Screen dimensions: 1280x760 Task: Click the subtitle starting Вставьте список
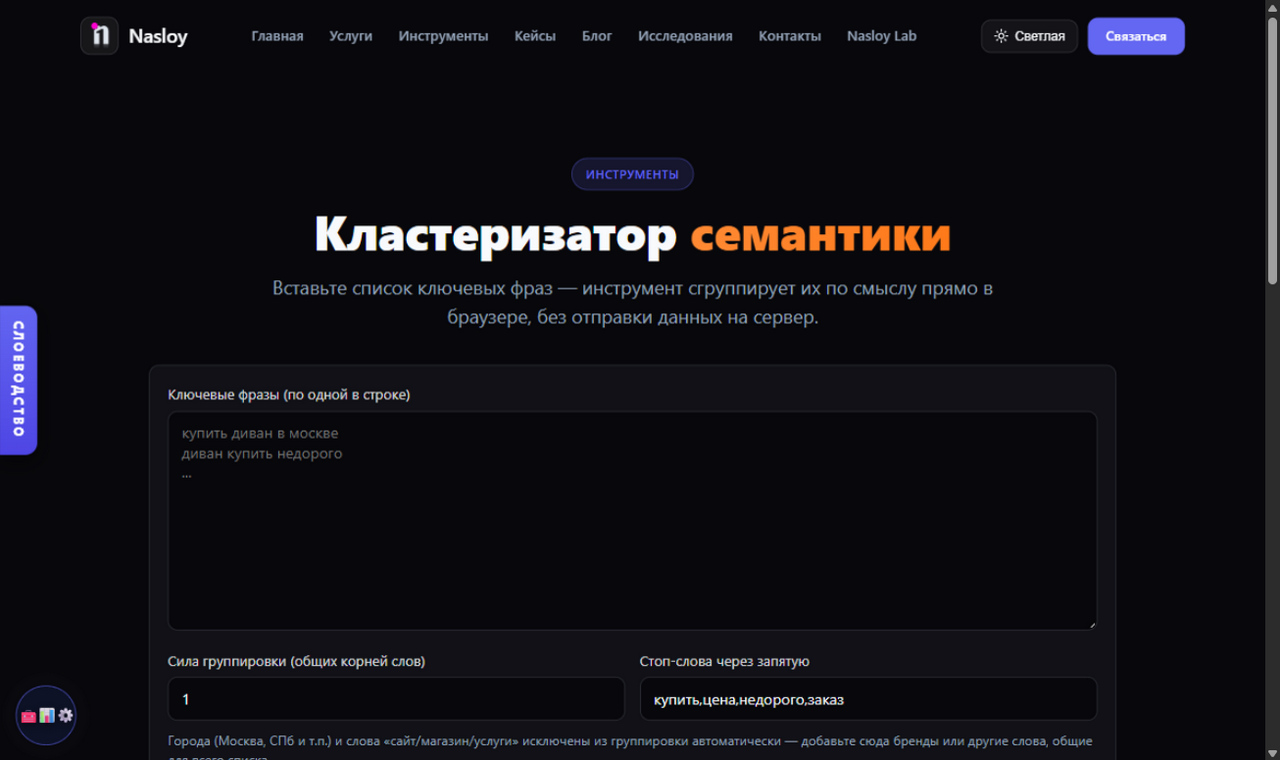[632, 303]
